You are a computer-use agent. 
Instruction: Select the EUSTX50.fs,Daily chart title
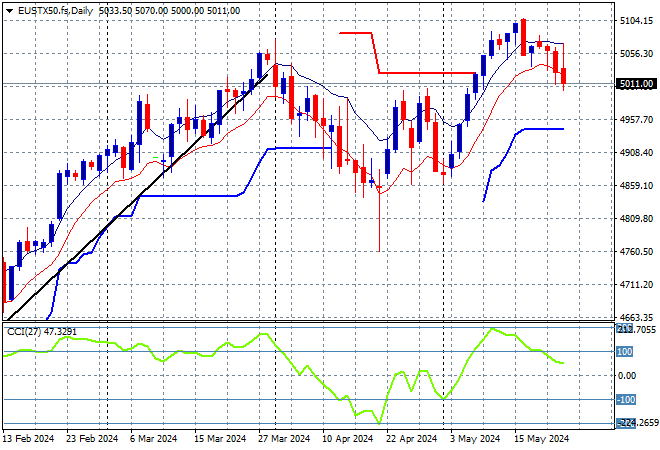(55, 11)
